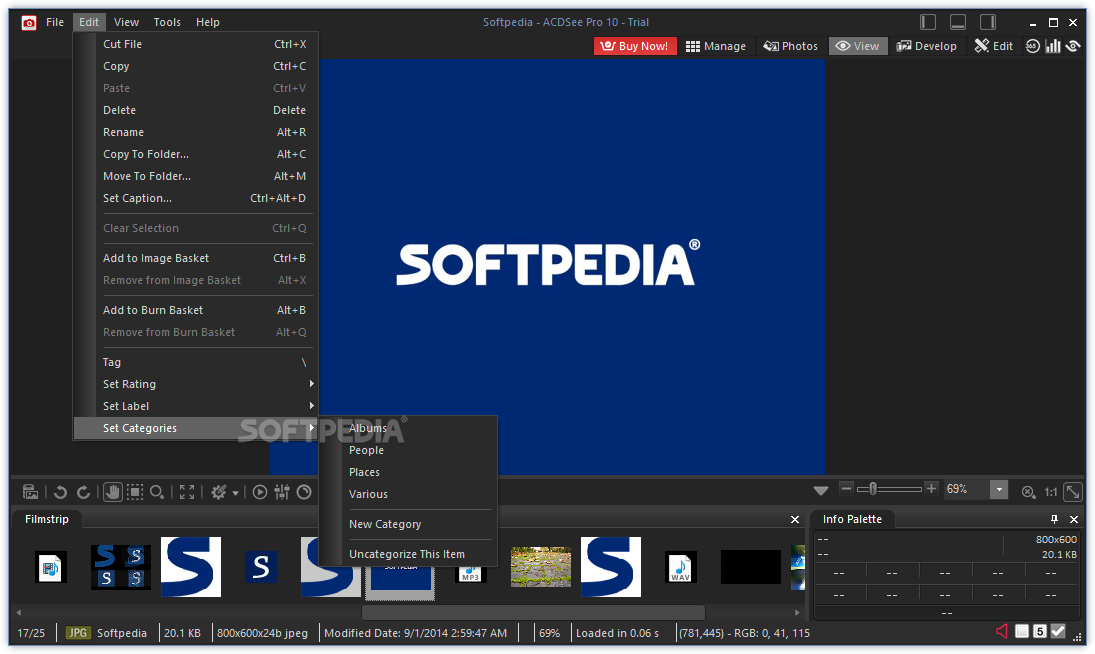Click the View mode button
The image size is (1095, 654).
(x=858, y=46)
